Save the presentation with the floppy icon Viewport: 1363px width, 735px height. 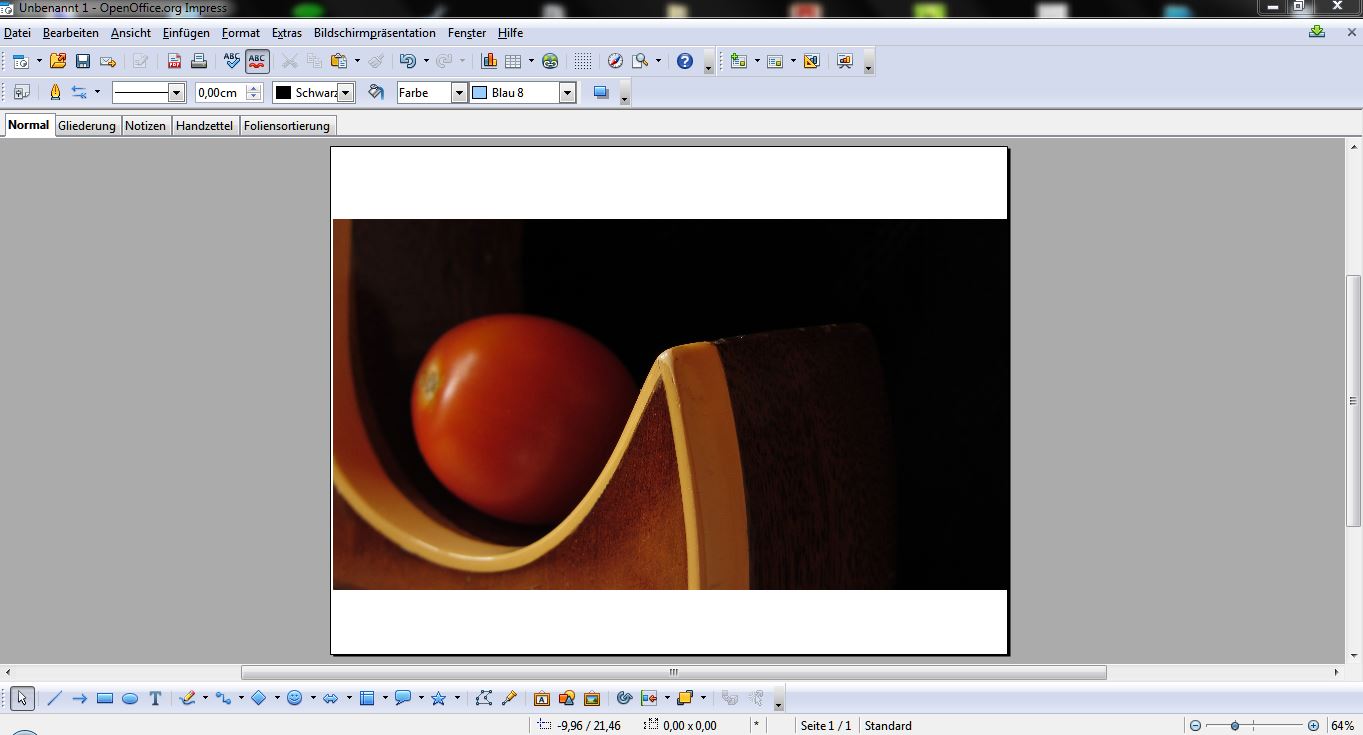coord(83,61)
